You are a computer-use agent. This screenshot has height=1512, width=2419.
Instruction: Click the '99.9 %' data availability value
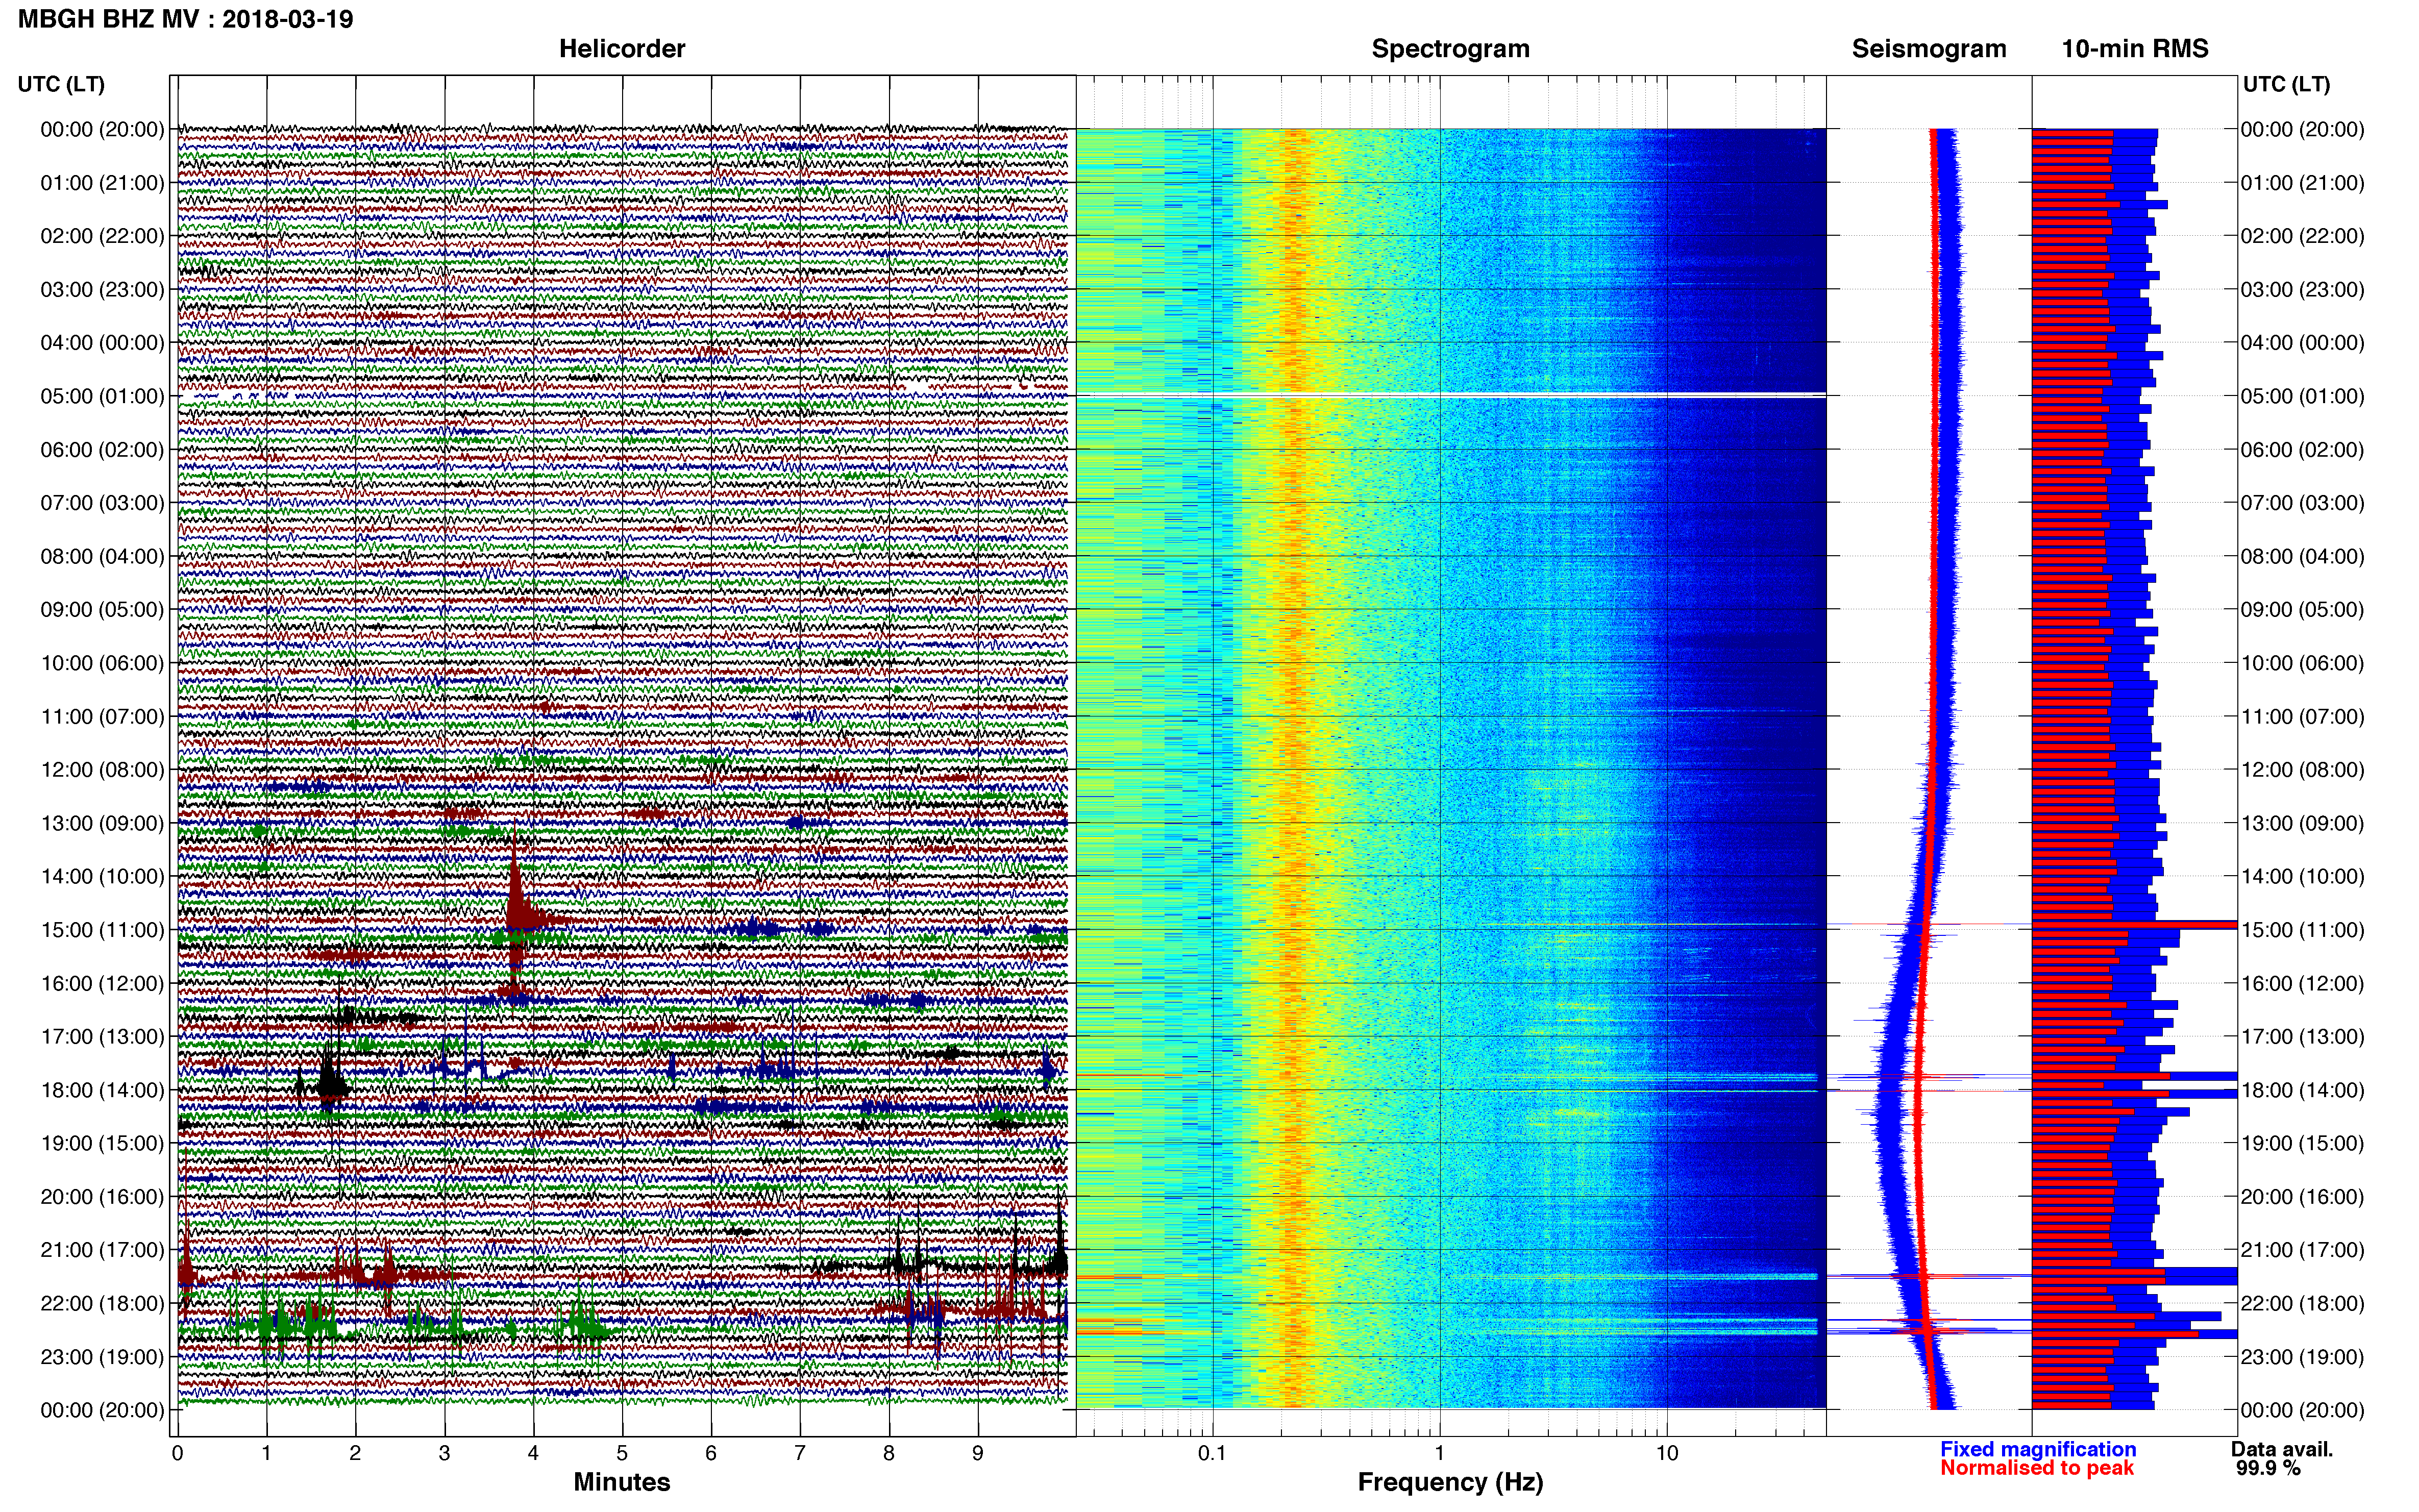(2268, 1468)
